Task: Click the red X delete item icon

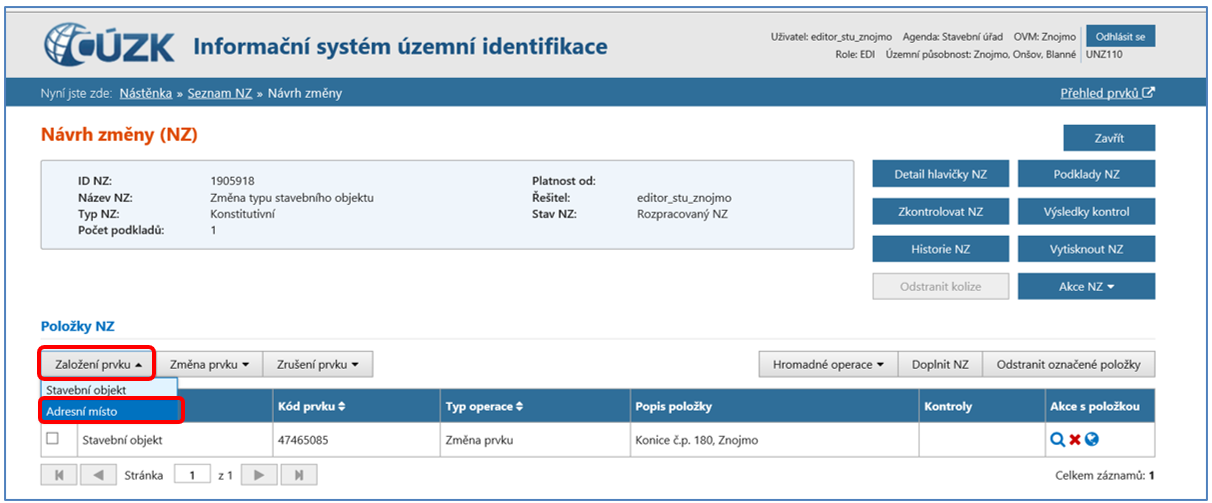Action: pos(1075,439)
